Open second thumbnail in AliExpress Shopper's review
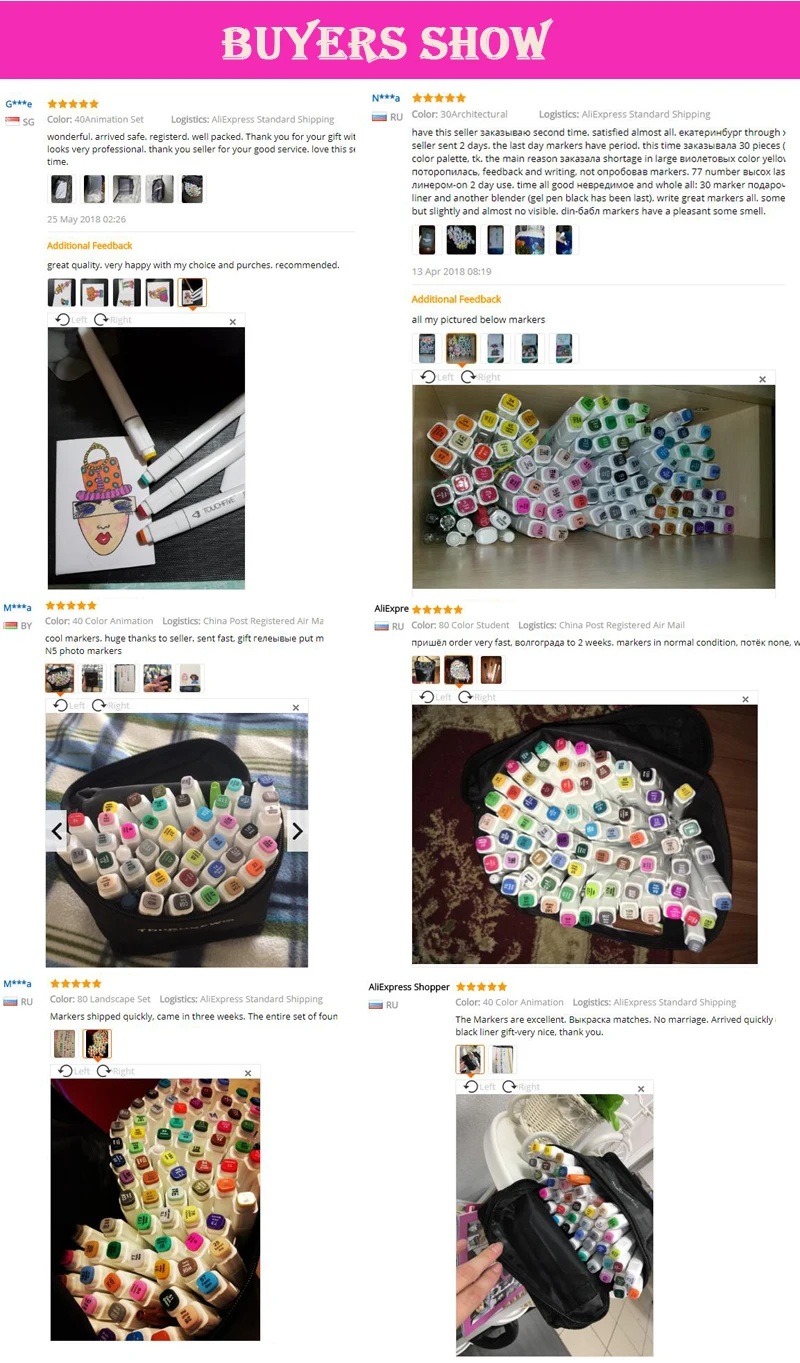Viewport: 800px width, 1363px height. [502, 1059]
